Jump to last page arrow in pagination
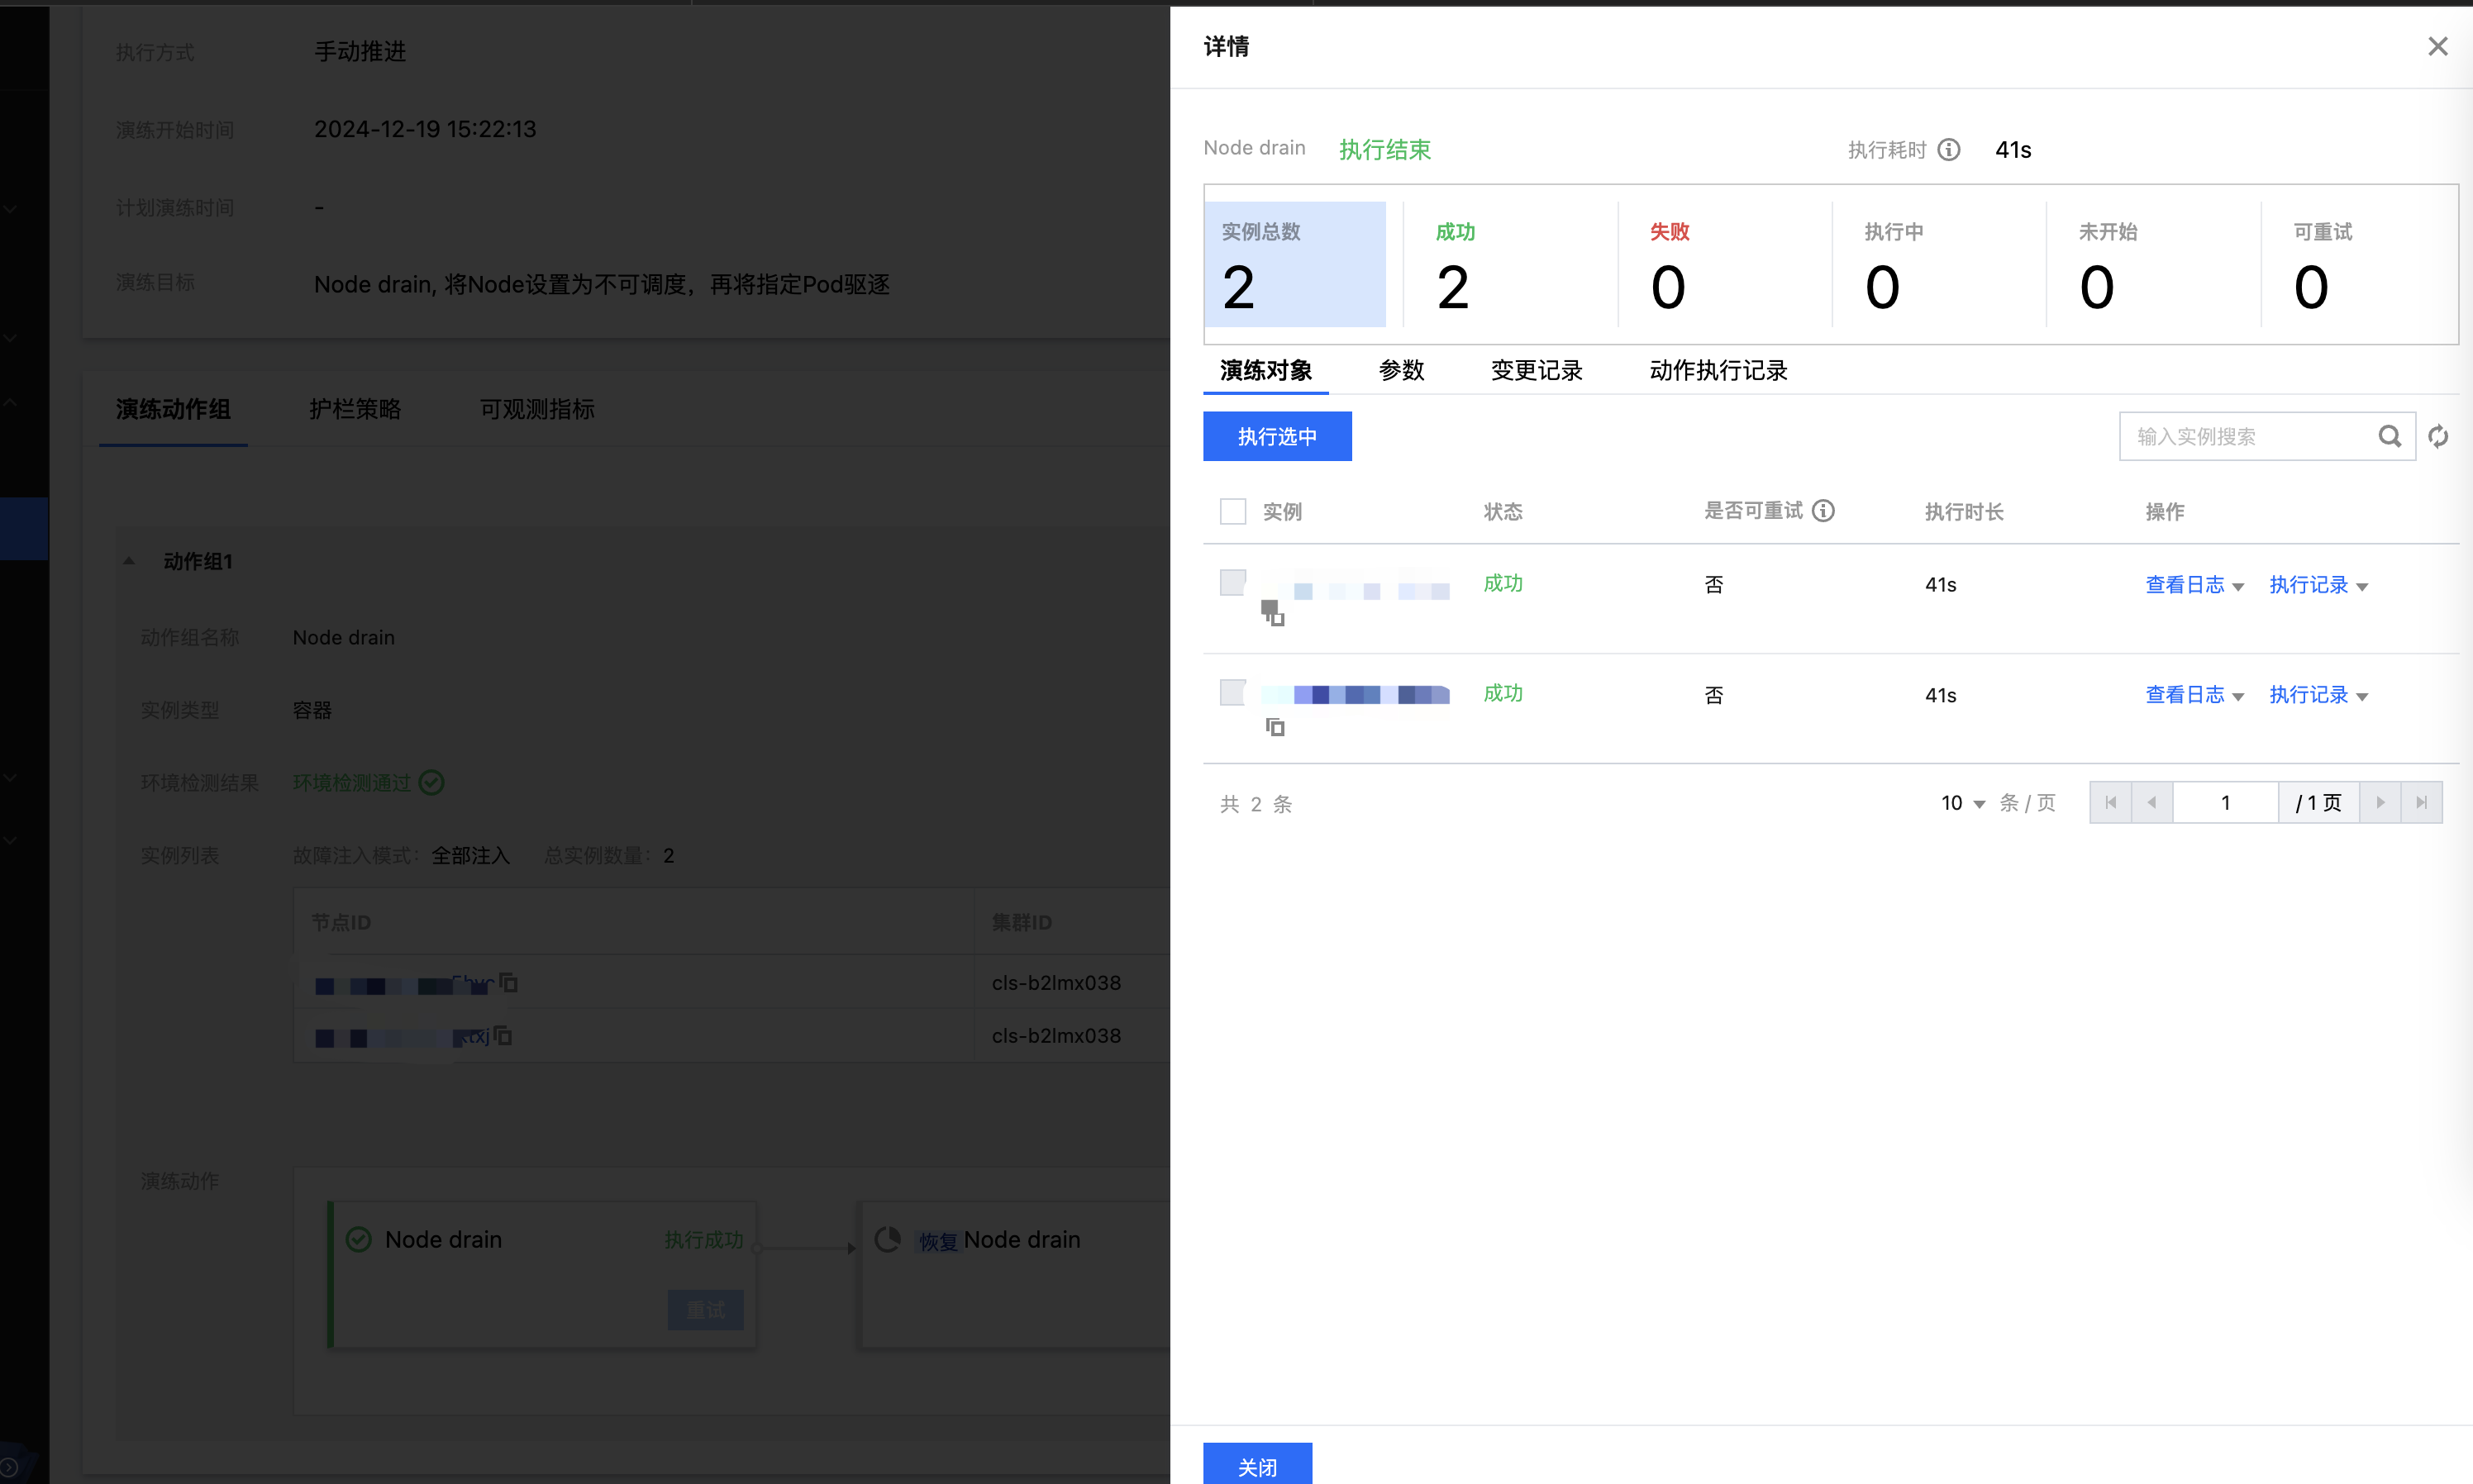2473x1484 pixels. pyautogui.click(x=2421, y=802)
